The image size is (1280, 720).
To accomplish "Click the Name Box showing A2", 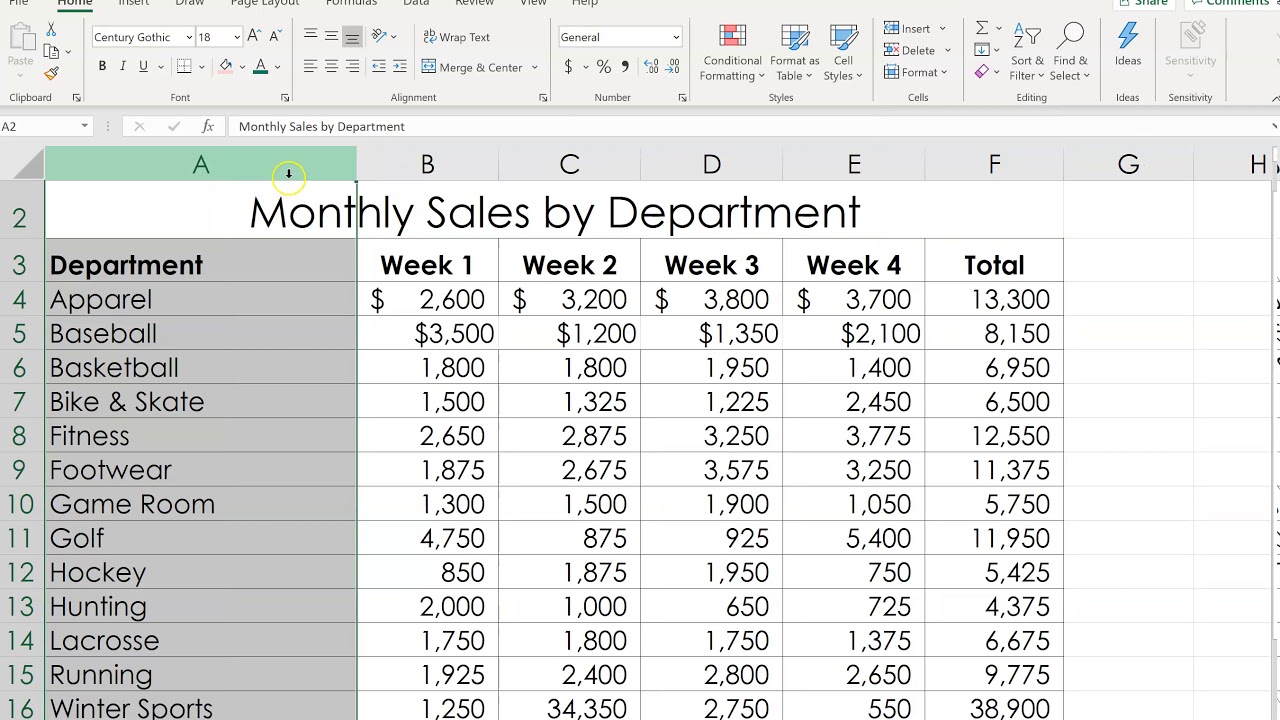I will point(38,126).
